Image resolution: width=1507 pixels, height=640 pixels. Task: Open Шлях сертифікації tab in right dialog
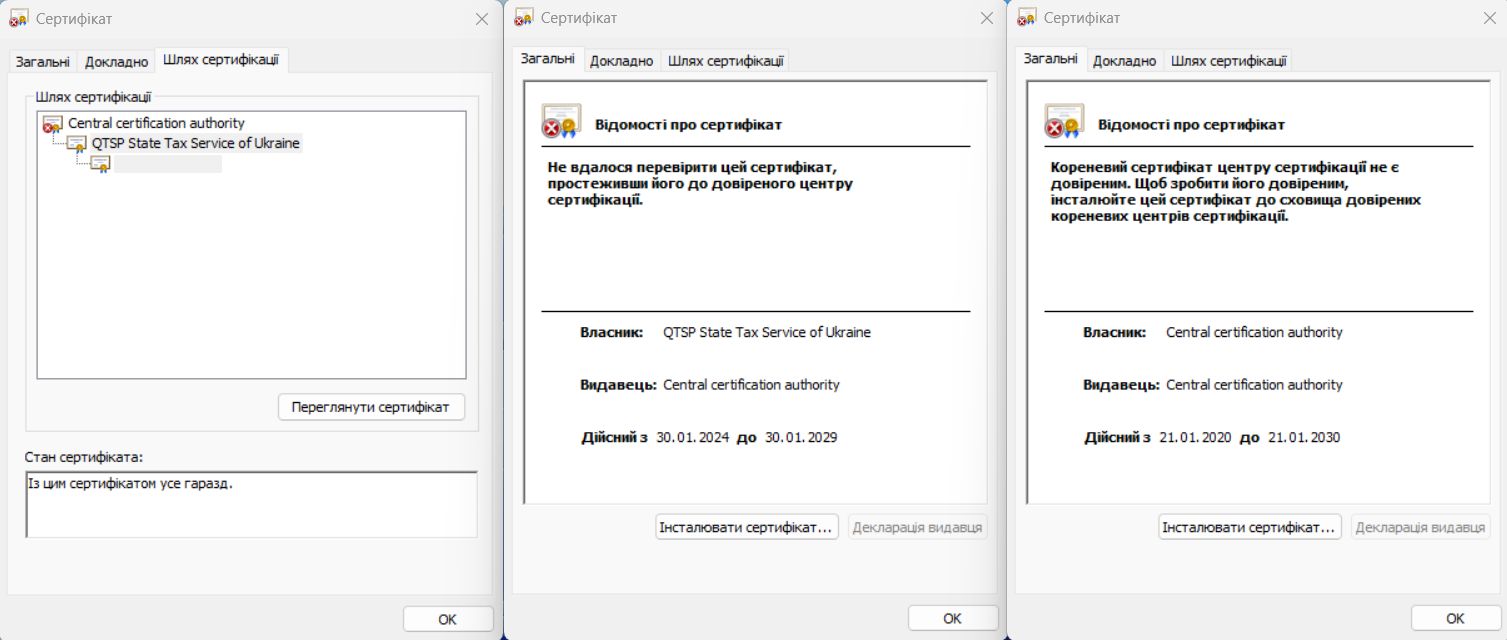click(1228, 62)
